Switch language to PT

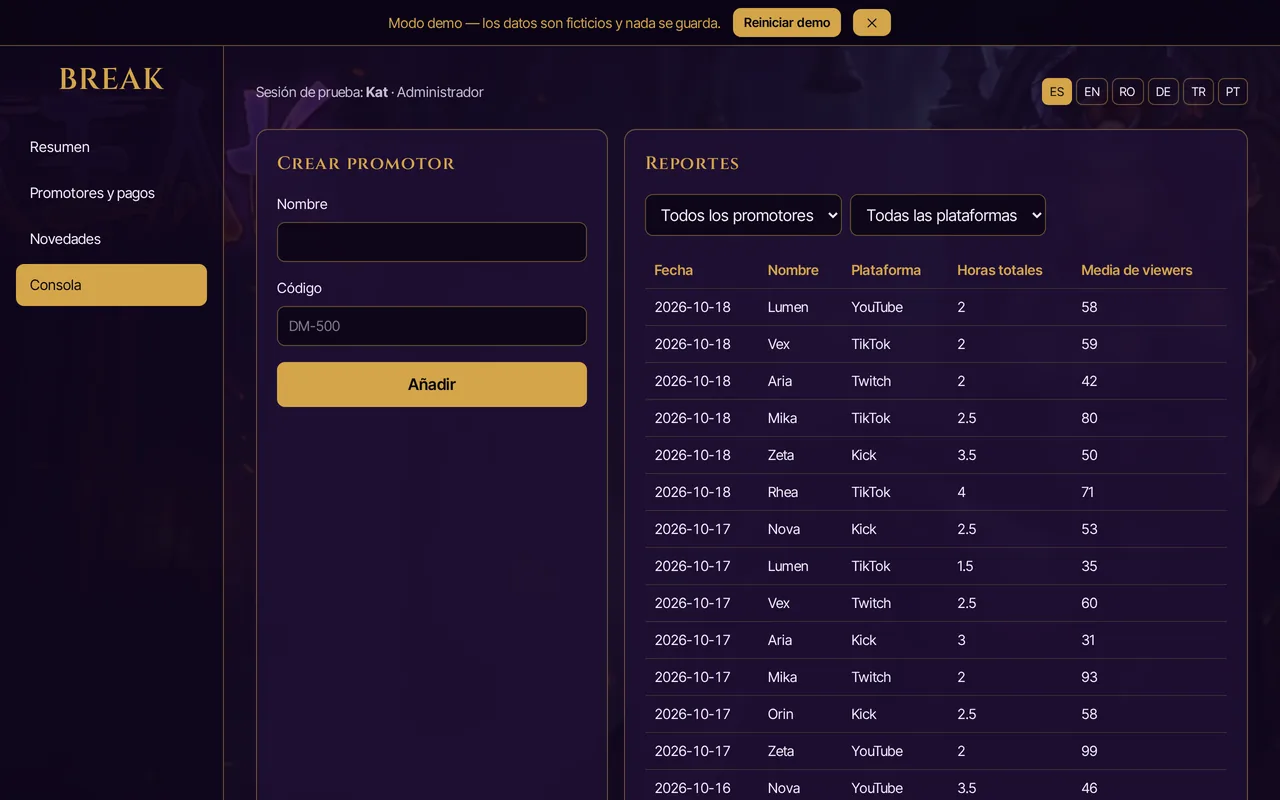1233,92
